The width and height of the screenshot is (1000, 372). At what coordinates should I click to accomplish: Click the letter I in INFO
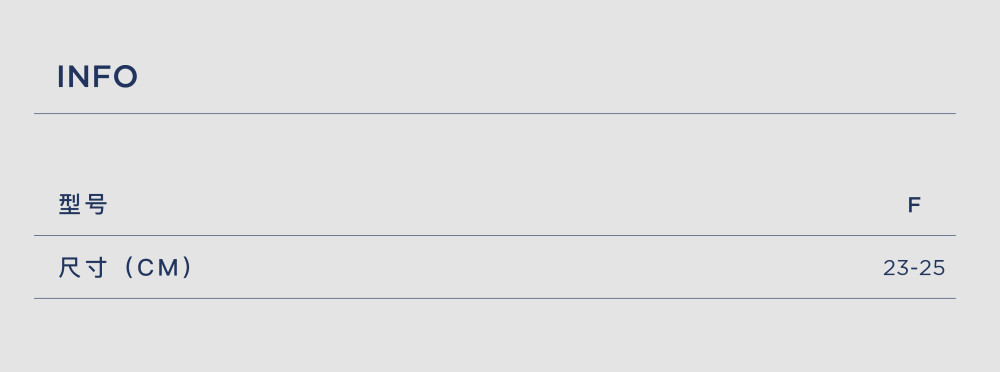(x=60, y=77)
